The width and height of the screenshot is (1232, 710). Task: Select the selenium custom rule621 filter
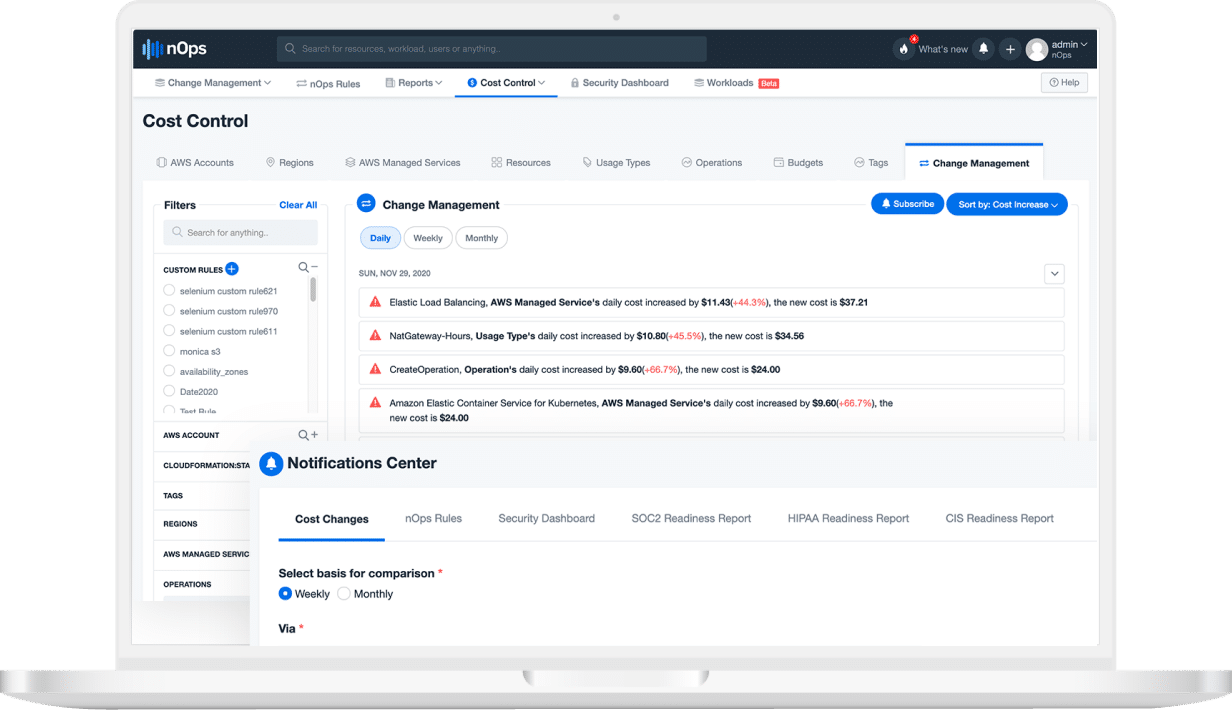point(169,291)
